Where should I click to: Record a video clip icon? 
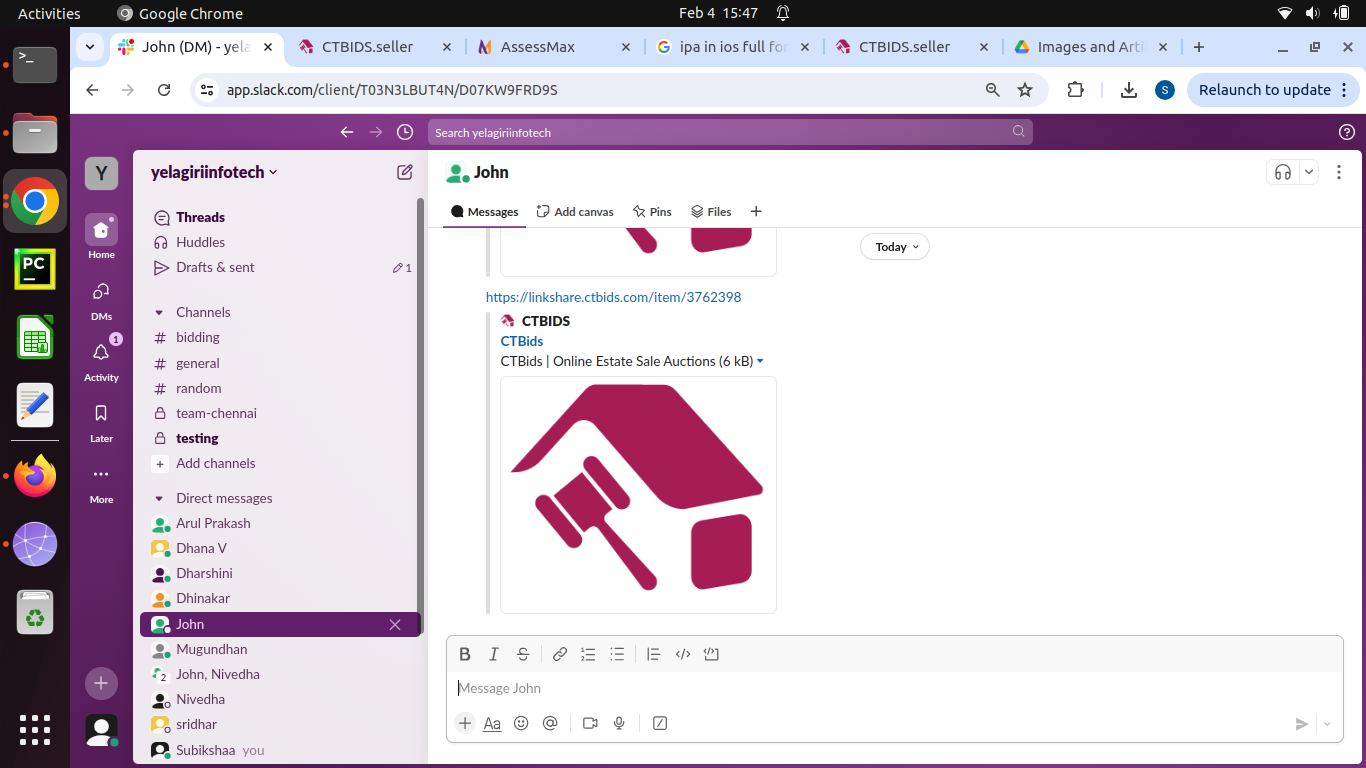(590, 723)
